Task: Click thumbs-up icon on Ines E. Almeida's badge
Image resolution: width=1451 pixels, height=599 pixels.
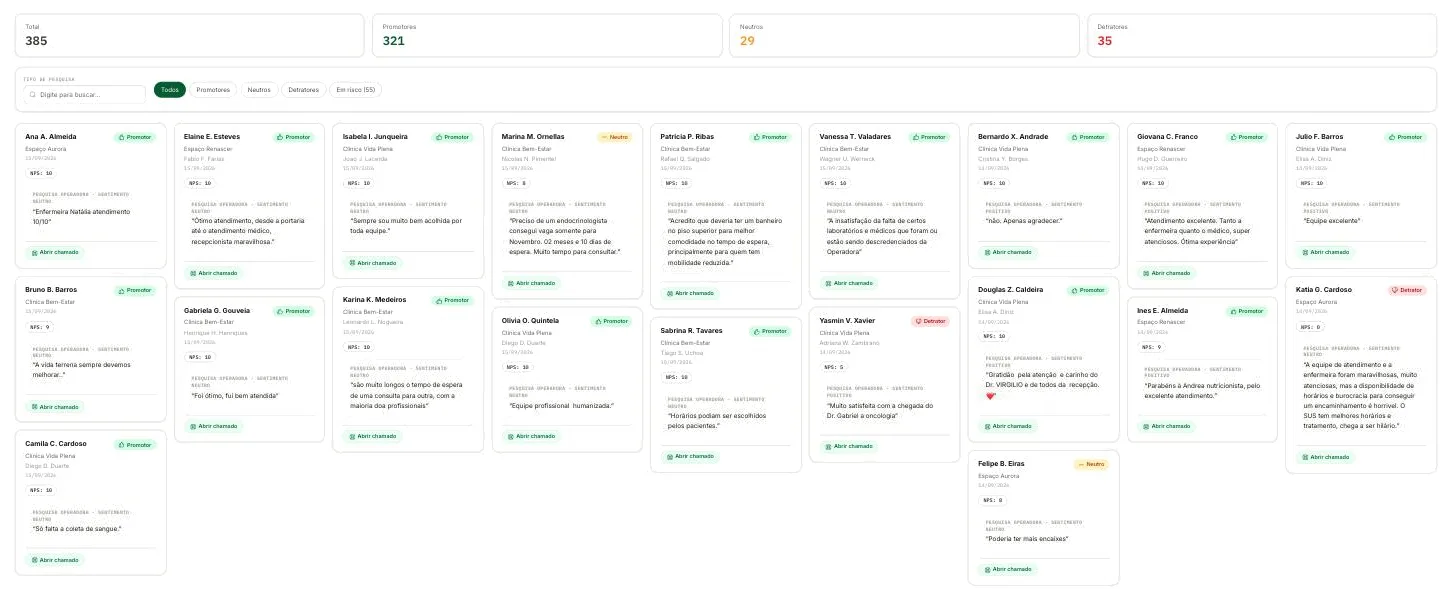Action: pyautogui.click(x=1234, y=311)
